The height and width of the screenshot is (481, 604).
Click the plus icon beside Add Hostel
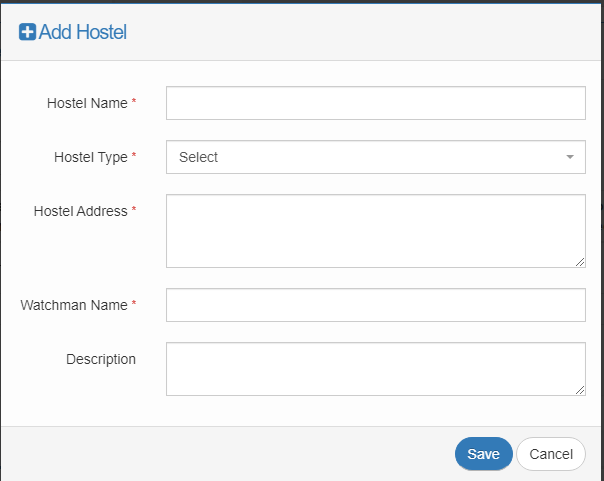coord(27,32)
